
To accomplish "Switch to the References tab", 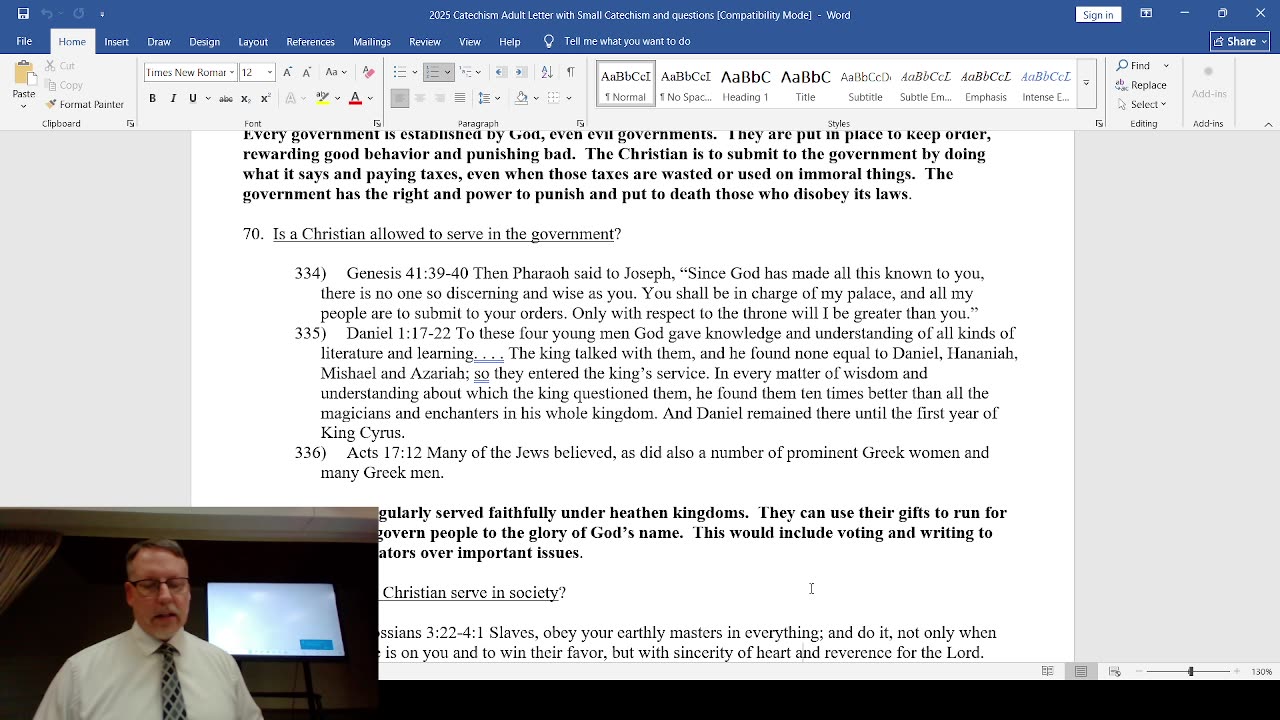I will [310, 41].
